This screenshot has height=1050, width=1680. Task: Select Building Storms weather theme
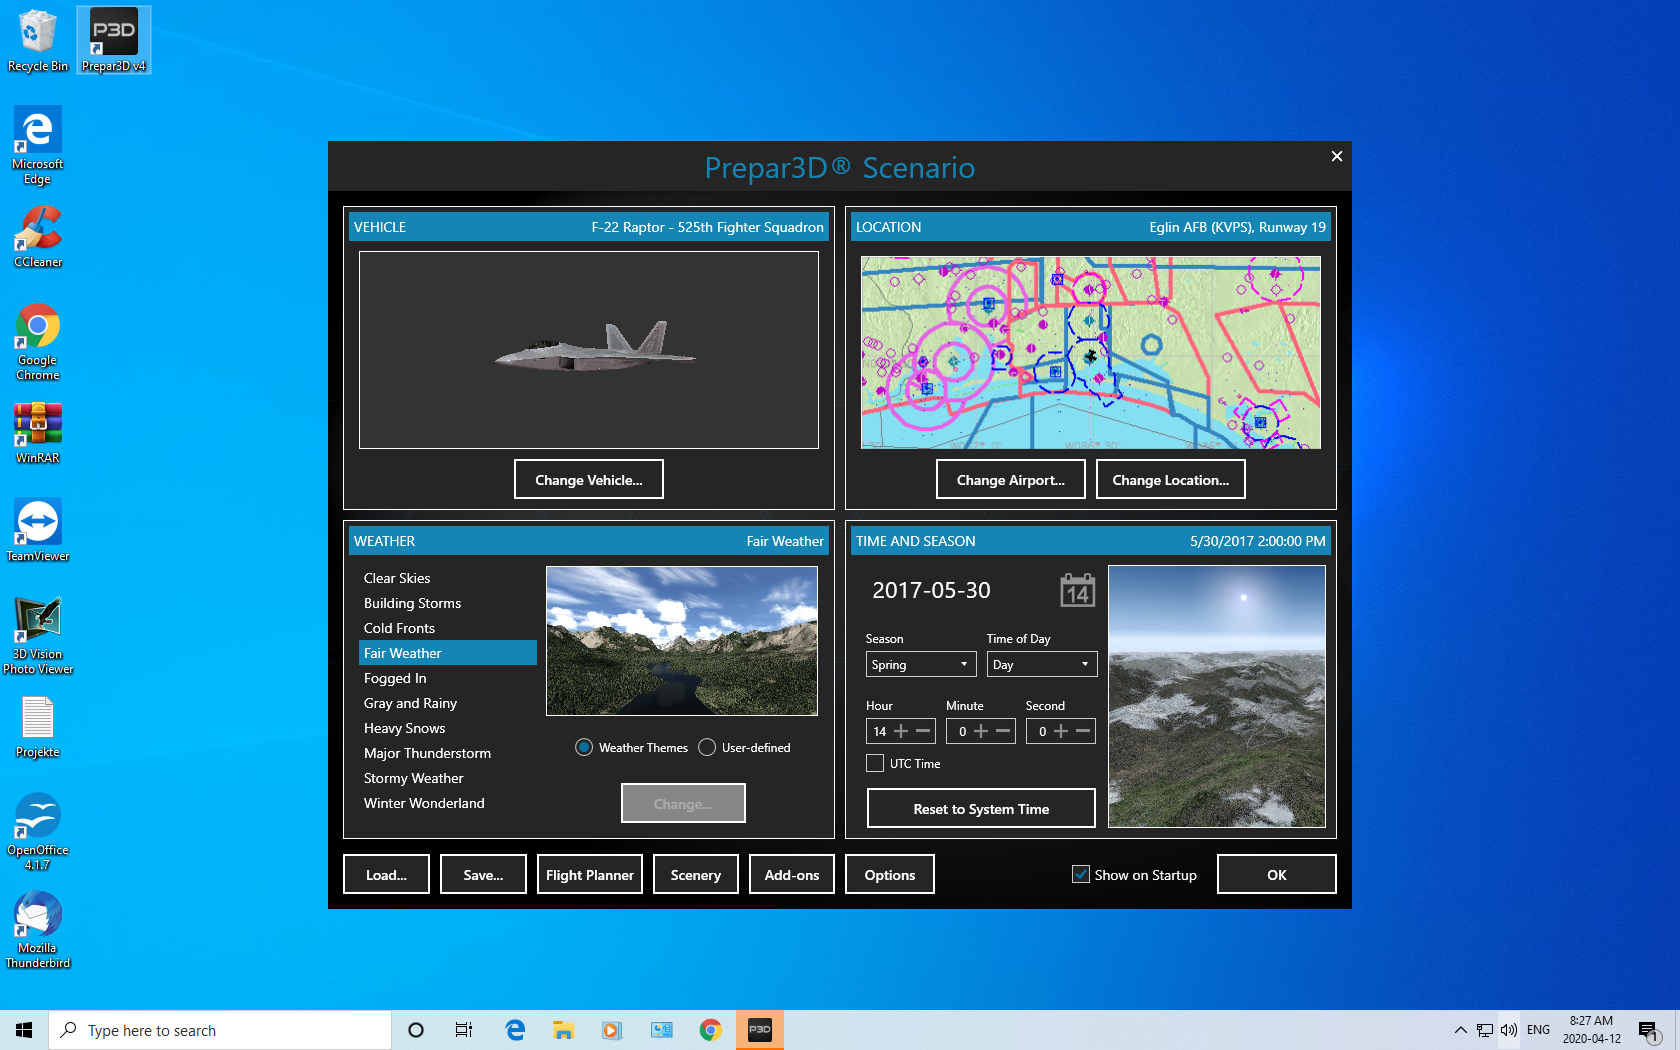[448, 603]
